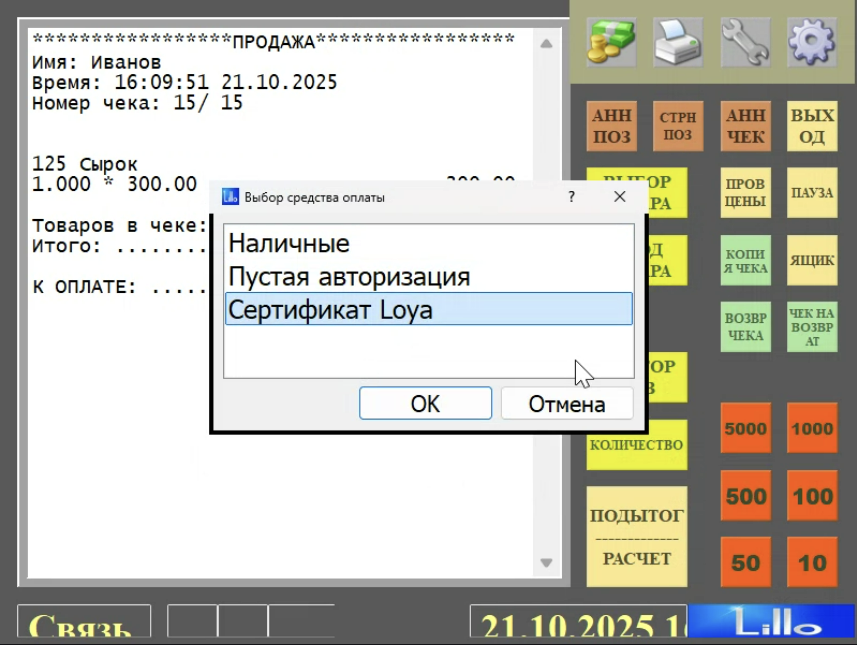Open the gear settings icon
This screenshot has width=857, height=645.
click(811, 43)
